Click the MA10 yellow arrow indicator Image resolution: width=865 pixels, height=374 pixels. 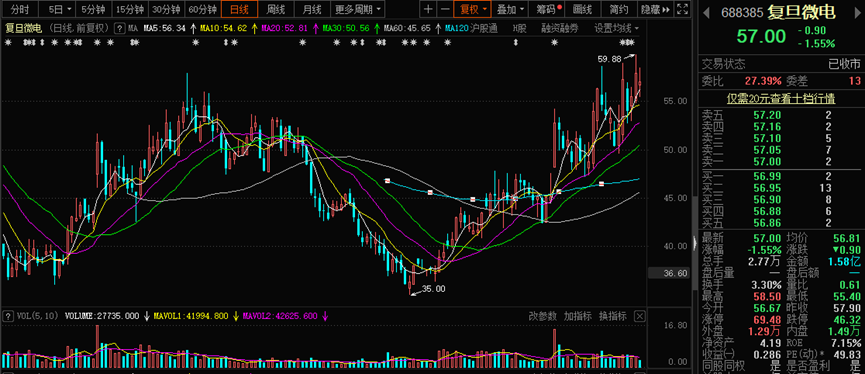tap(254, 28)
